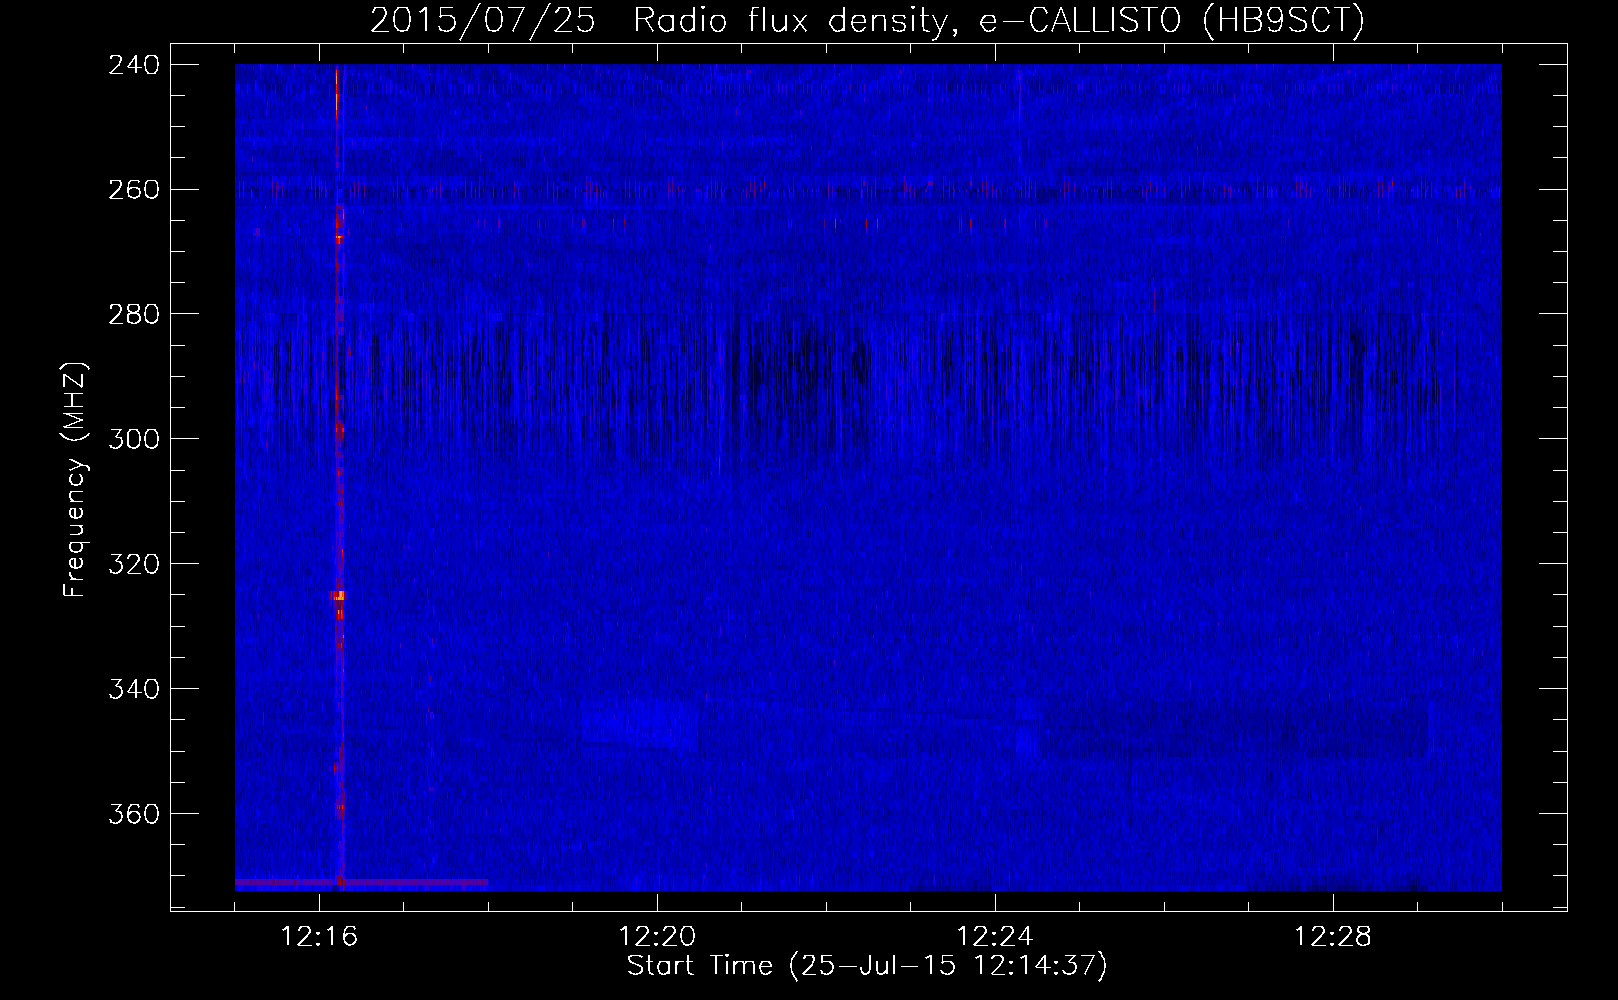Click the 360 frequency tick label
1618x1000 pixels.
pyautogui.click(x=134, y=814)
